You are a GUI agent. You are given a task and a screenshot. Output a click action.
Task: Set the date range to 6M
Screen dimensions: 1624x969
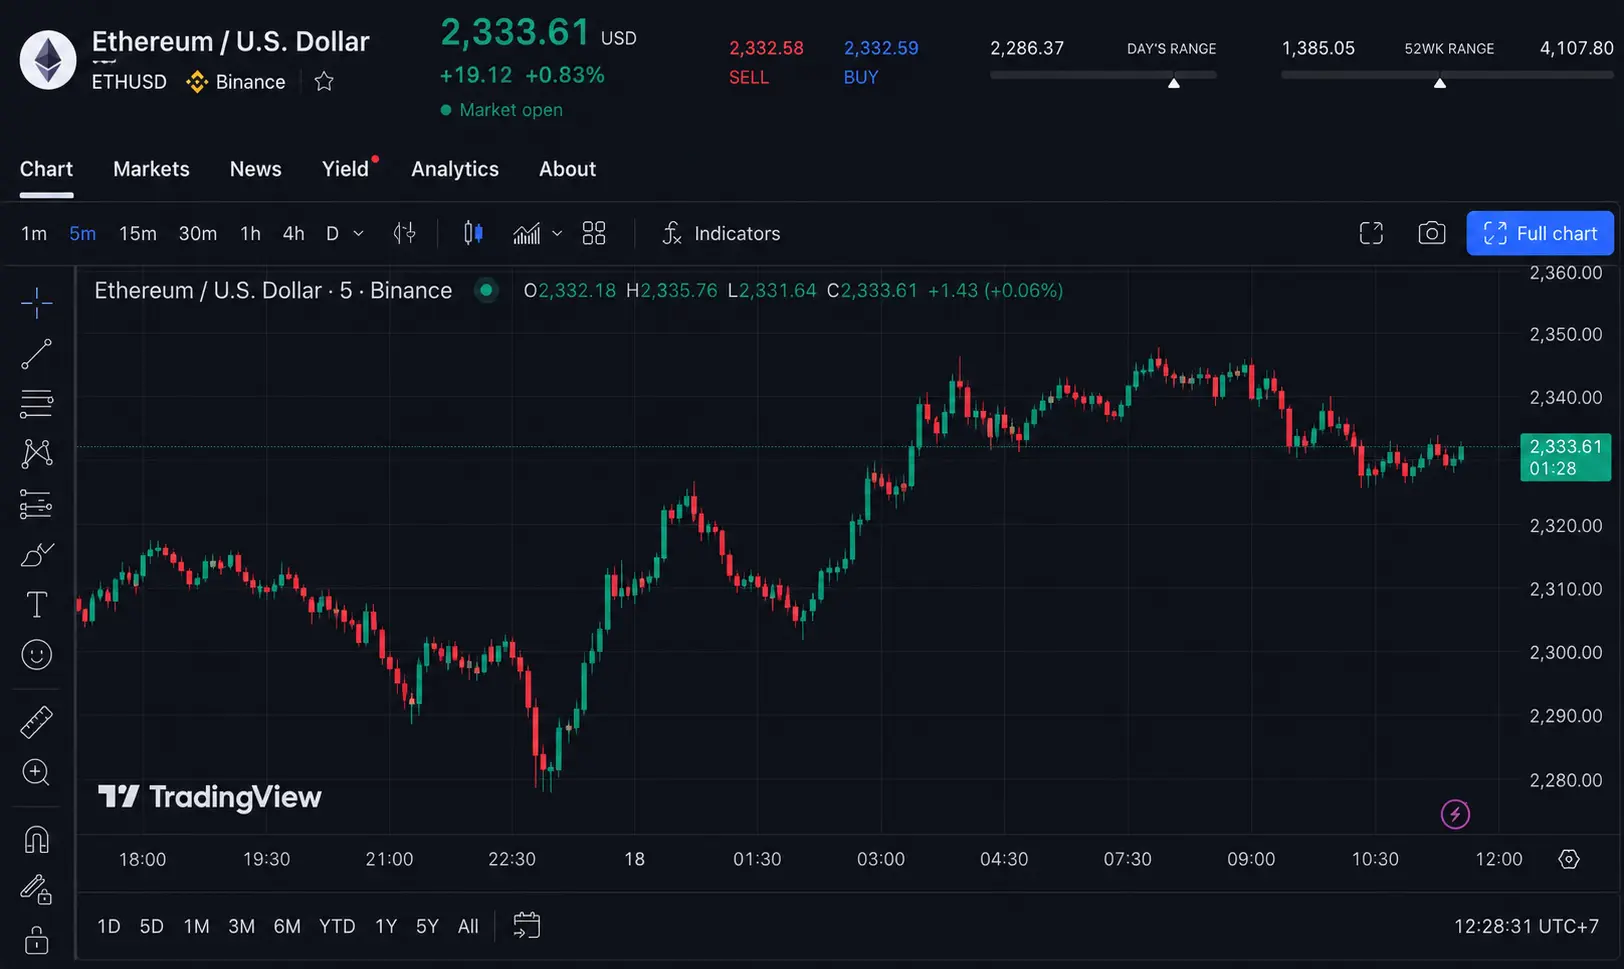click(287, 926)
